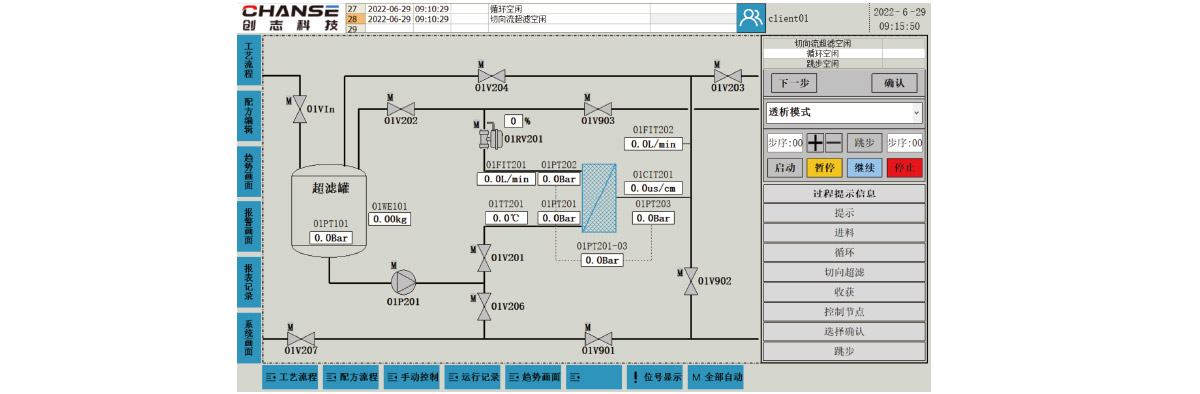
Task: Click the 下一步 next step button
Action: point(795,83)
